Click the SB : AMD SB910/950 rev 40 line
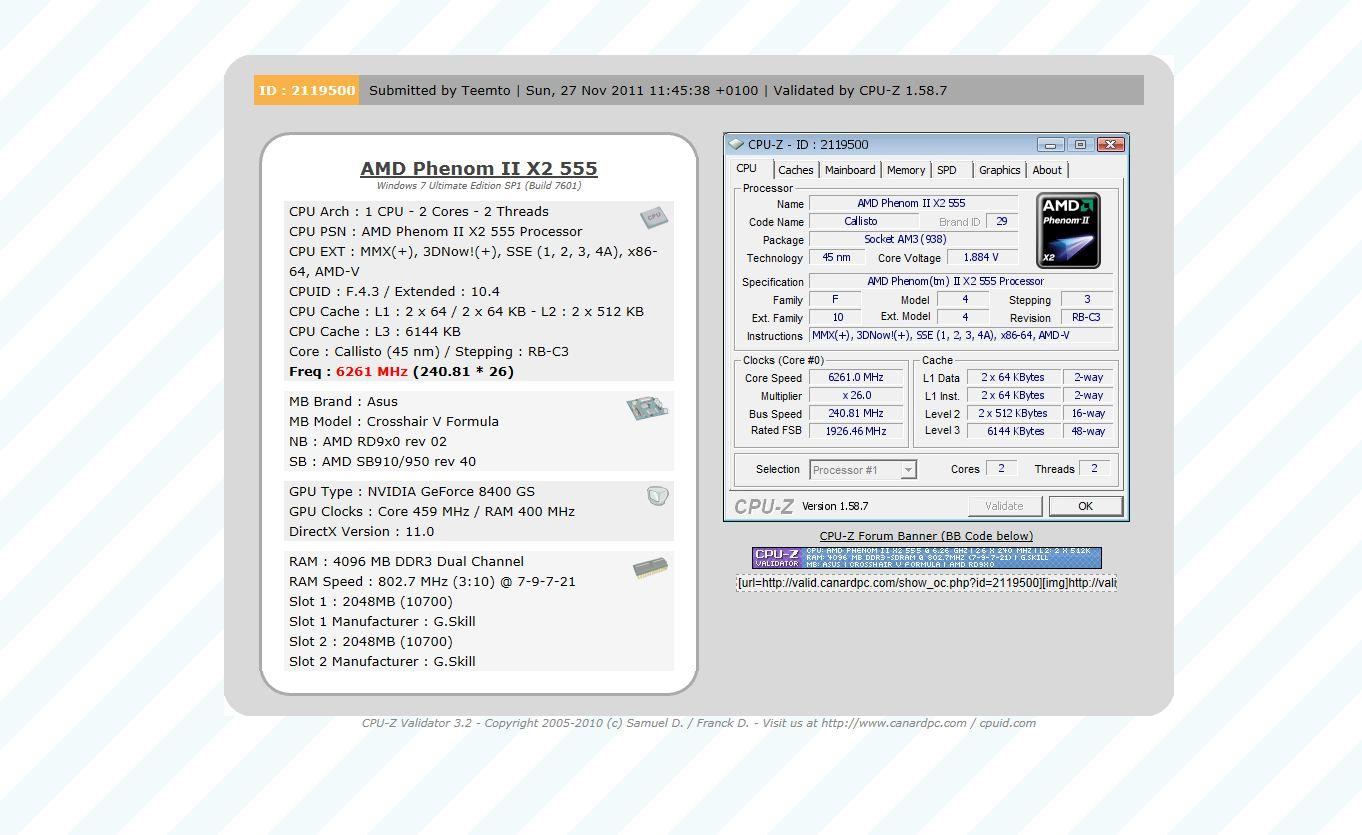The image size is (1362, 835). pyautogui.click(x=383, y=462)
